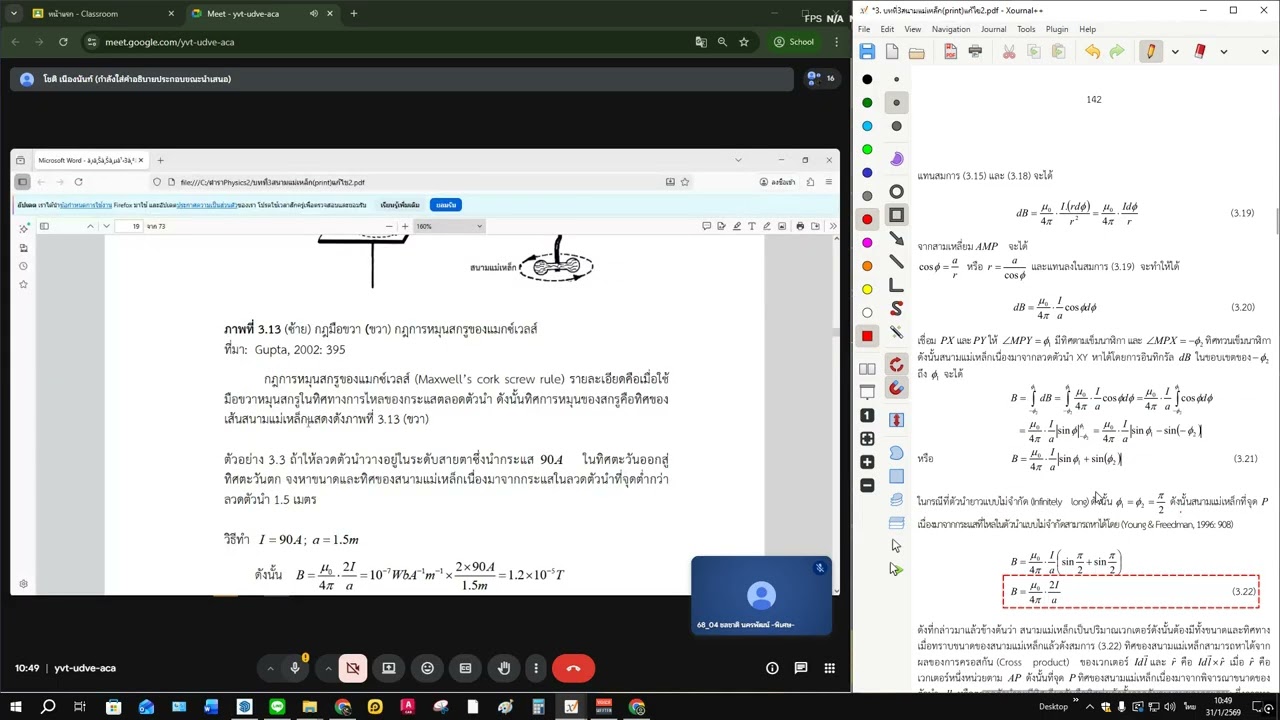The image size is (1280, 720).
Task: Open the Meet chat panel
Action: coord(801,668)
